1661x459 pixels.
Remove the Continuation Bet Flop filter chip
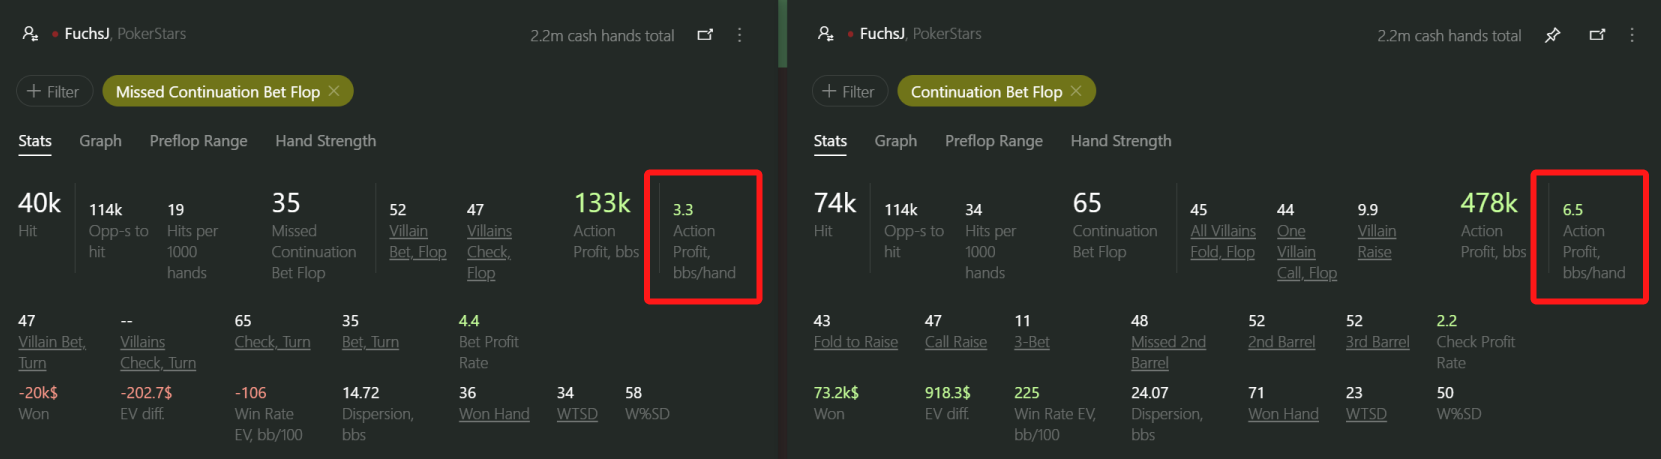click(x=1076, y=91)
